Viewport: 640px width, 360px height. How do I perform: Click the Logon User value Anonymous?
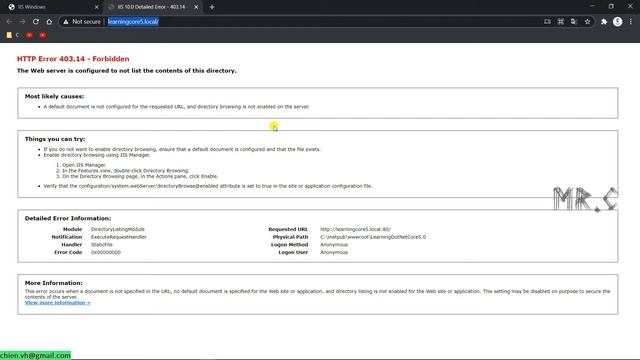(x=334, y=253)
